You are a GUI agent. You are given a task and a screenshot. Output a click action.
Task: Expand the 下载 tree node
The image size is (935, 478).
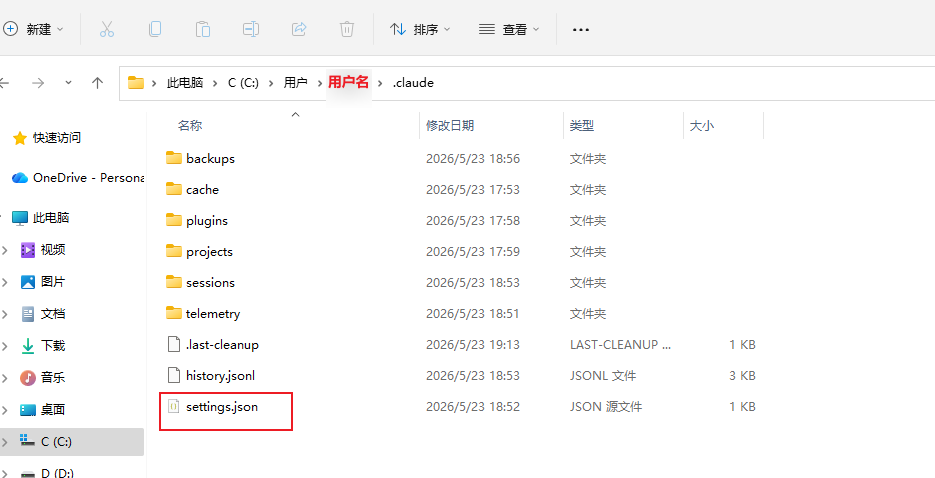[x=5, y=346]
